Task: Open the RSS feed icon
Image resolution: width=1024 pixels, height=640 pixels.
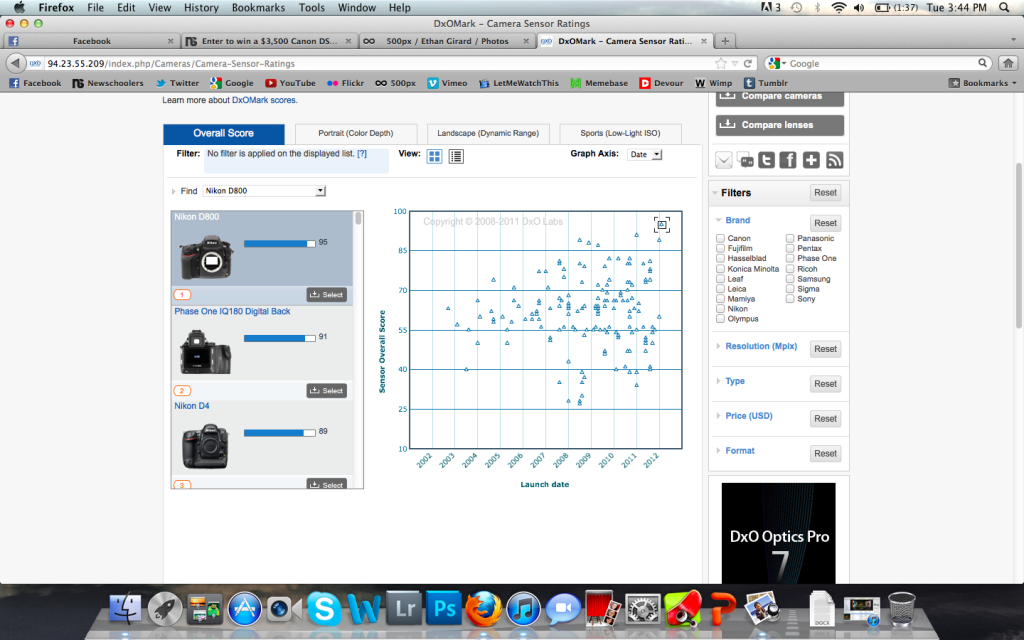Action: 834,160
